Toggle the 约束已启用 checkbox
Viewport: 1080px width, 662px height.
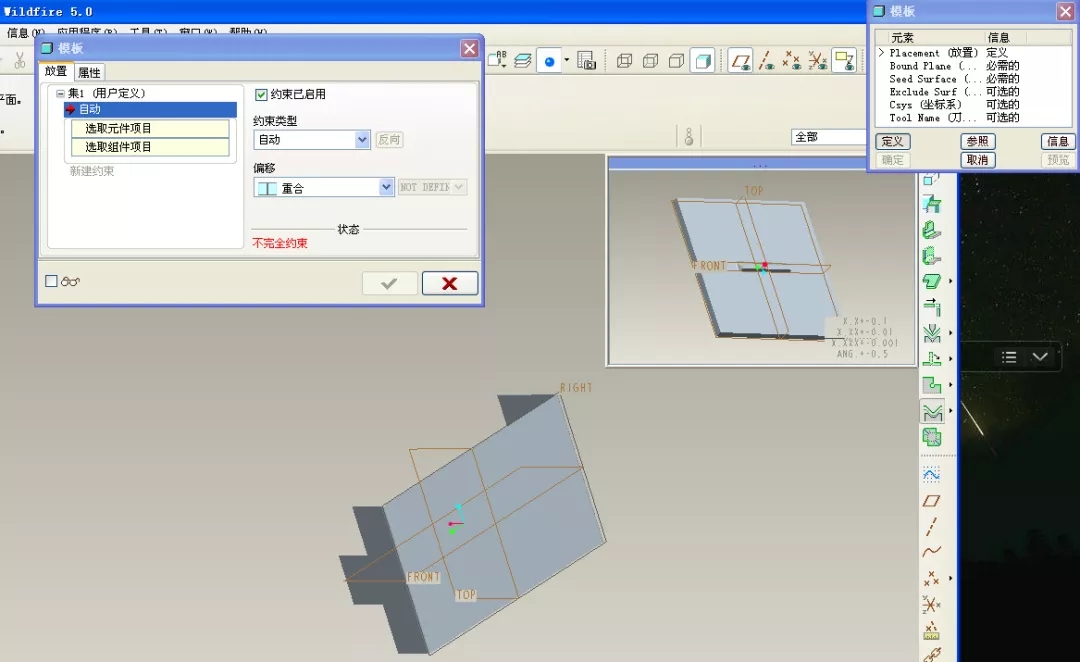(261, 94)
